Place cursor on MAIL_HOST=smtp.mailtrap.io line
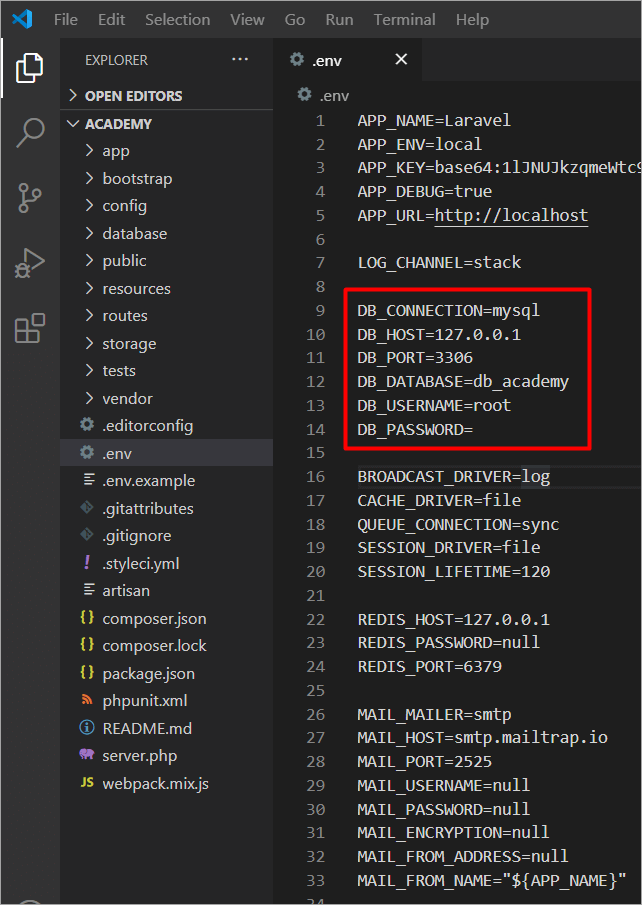The image size is (642, 905). point(482,737)
